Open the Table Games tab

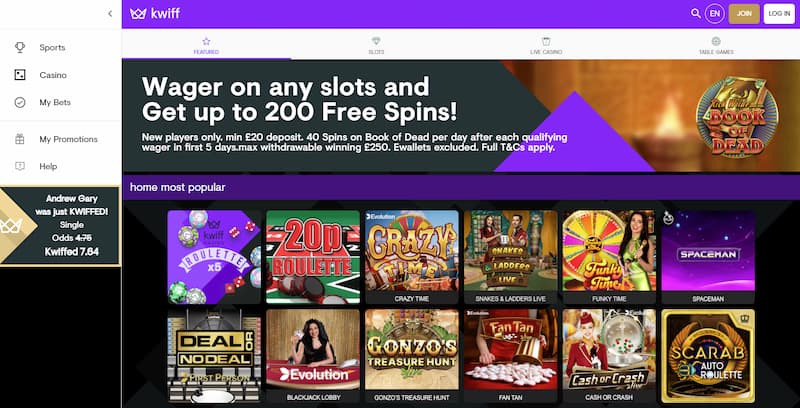tap(716, 45)
